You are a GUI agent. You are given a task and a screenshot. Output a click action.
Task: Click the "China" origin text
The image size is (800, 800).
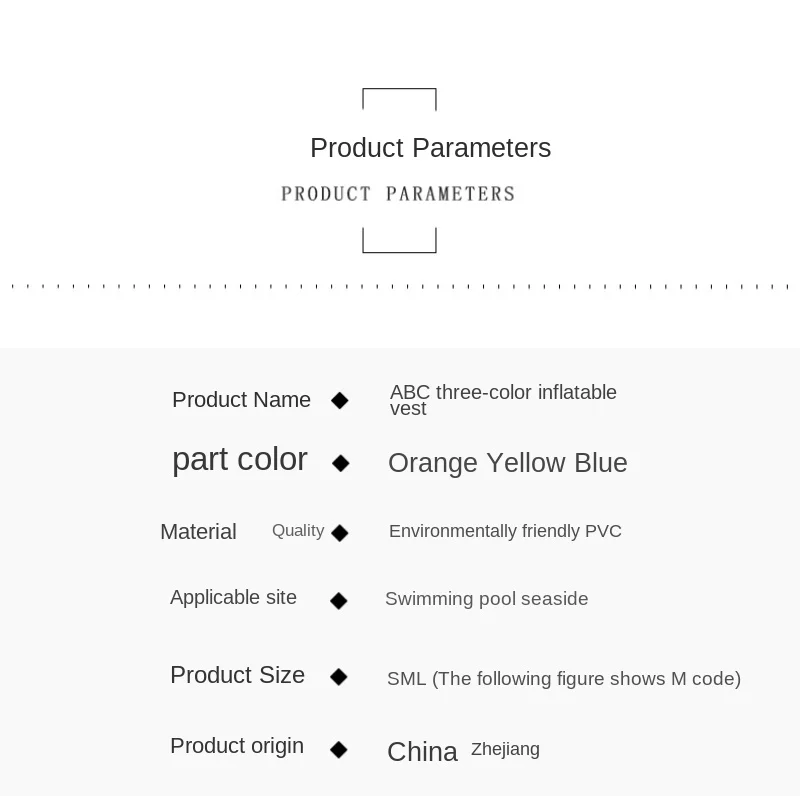click(x=422, y=752)
